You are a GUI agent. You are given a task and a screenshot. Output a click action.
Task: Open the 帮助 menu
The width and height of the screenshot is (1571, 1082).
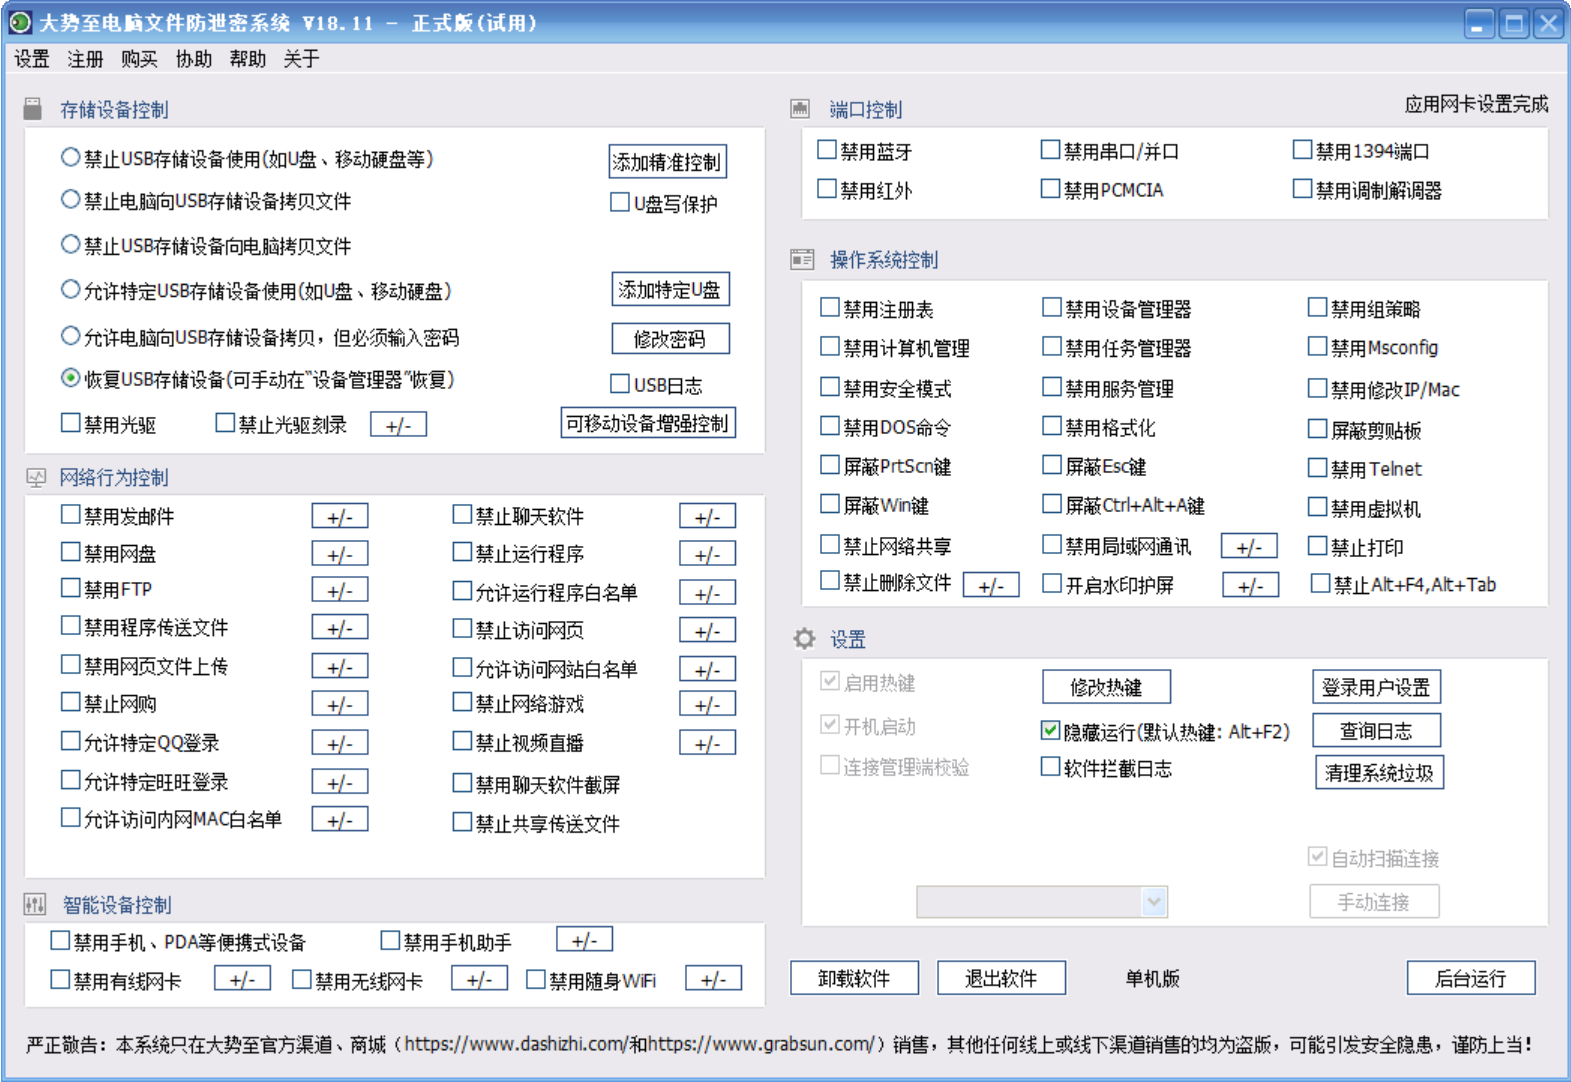[x=247, y=59]
